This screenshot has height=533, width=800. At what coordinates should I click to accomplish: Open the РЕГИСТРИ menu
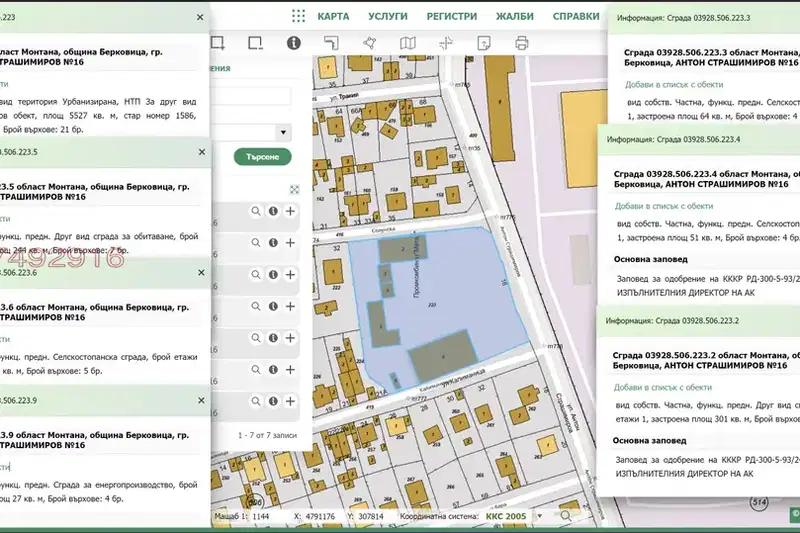pos(452,16)
